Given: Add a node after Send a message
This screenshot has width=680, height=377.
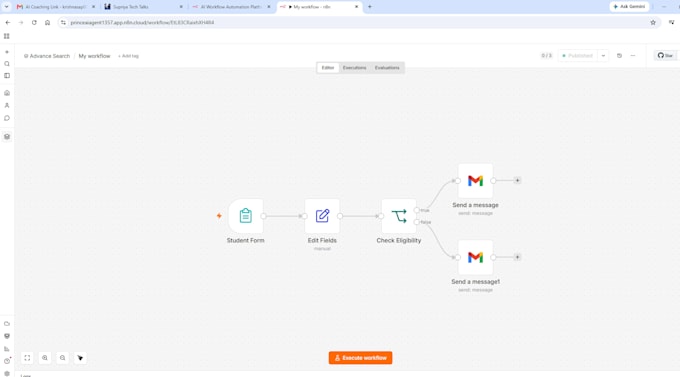Looking at the screenshot, I should [x=517, y=180].
